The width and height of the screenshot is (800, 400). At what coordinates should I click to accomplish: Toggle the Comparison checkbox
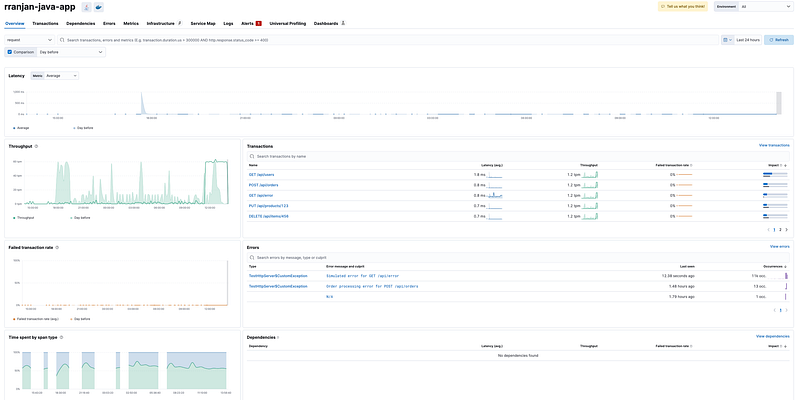coord(10,52)
